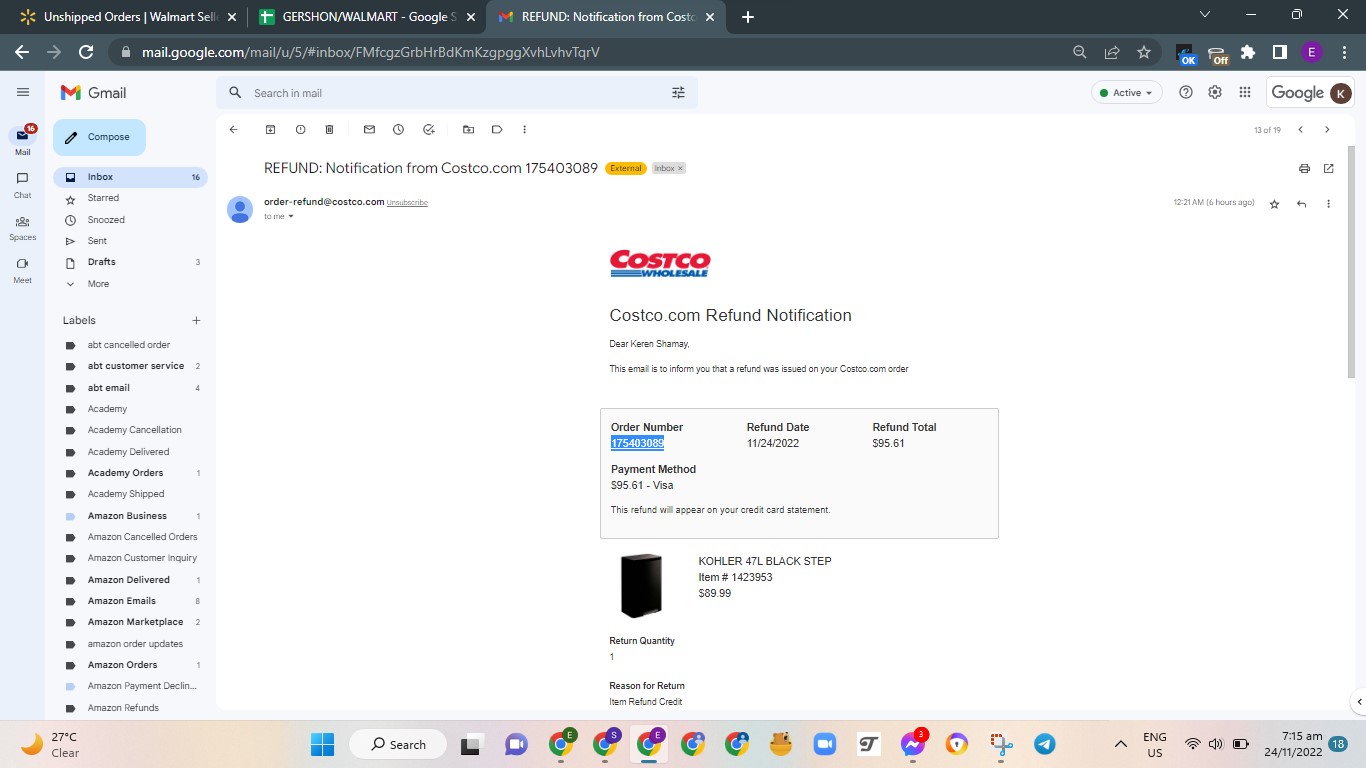The width and height of the screenshot is (1366, 768).
Task: Print all using printer icon
Action: coord(1304,169)
